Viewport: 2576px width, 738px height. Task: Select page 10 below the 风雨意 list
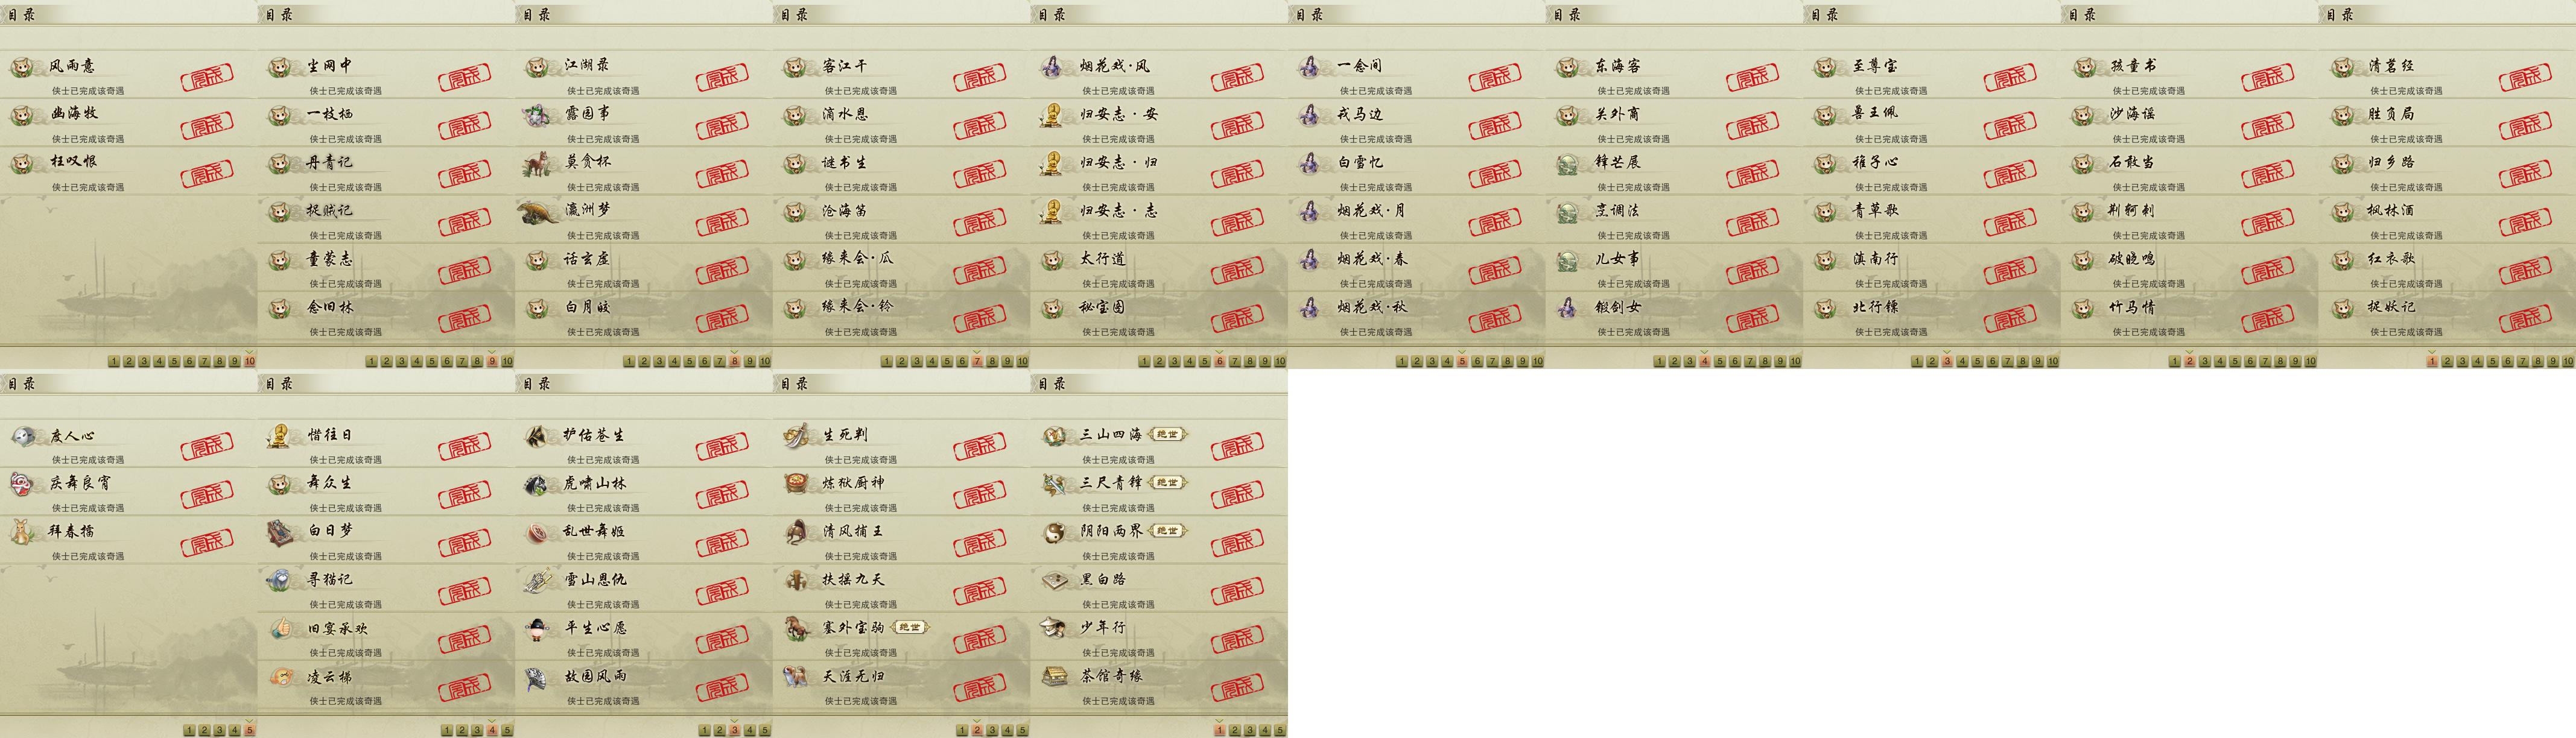[x=250, y=361]
